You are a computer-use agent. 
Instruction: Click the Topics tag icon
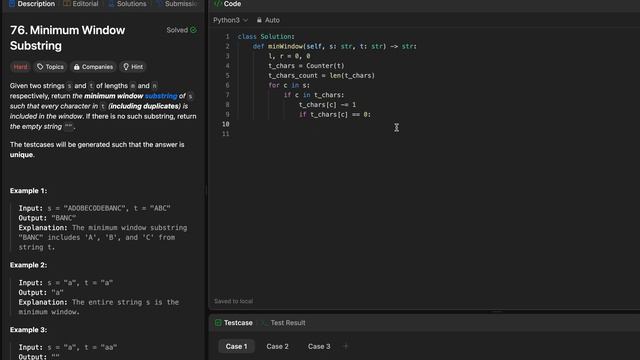click(x=40, y=67)
